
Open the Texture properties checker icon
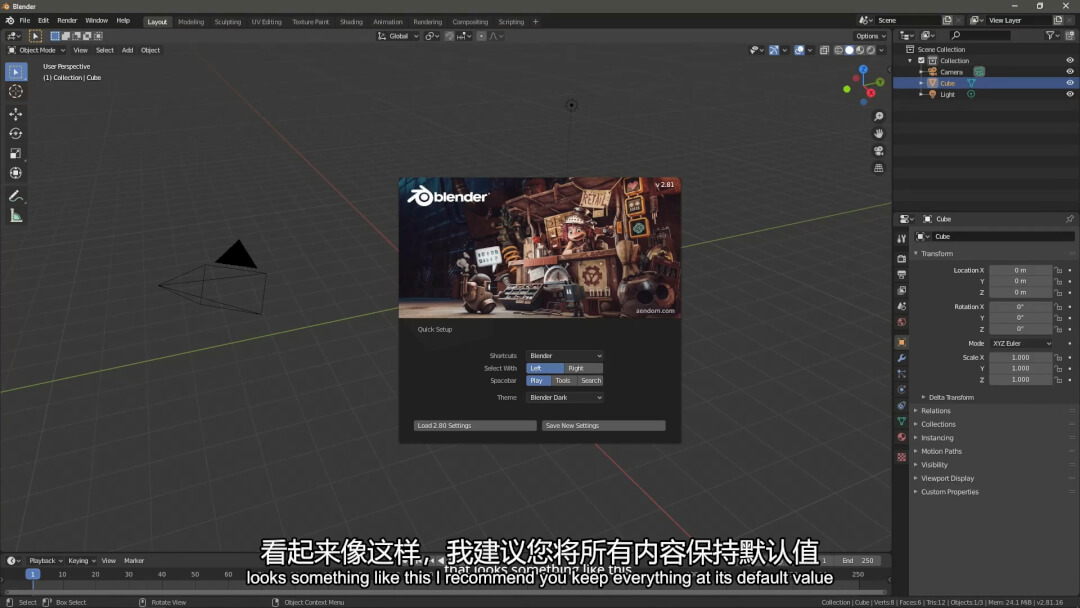point(902,457)
